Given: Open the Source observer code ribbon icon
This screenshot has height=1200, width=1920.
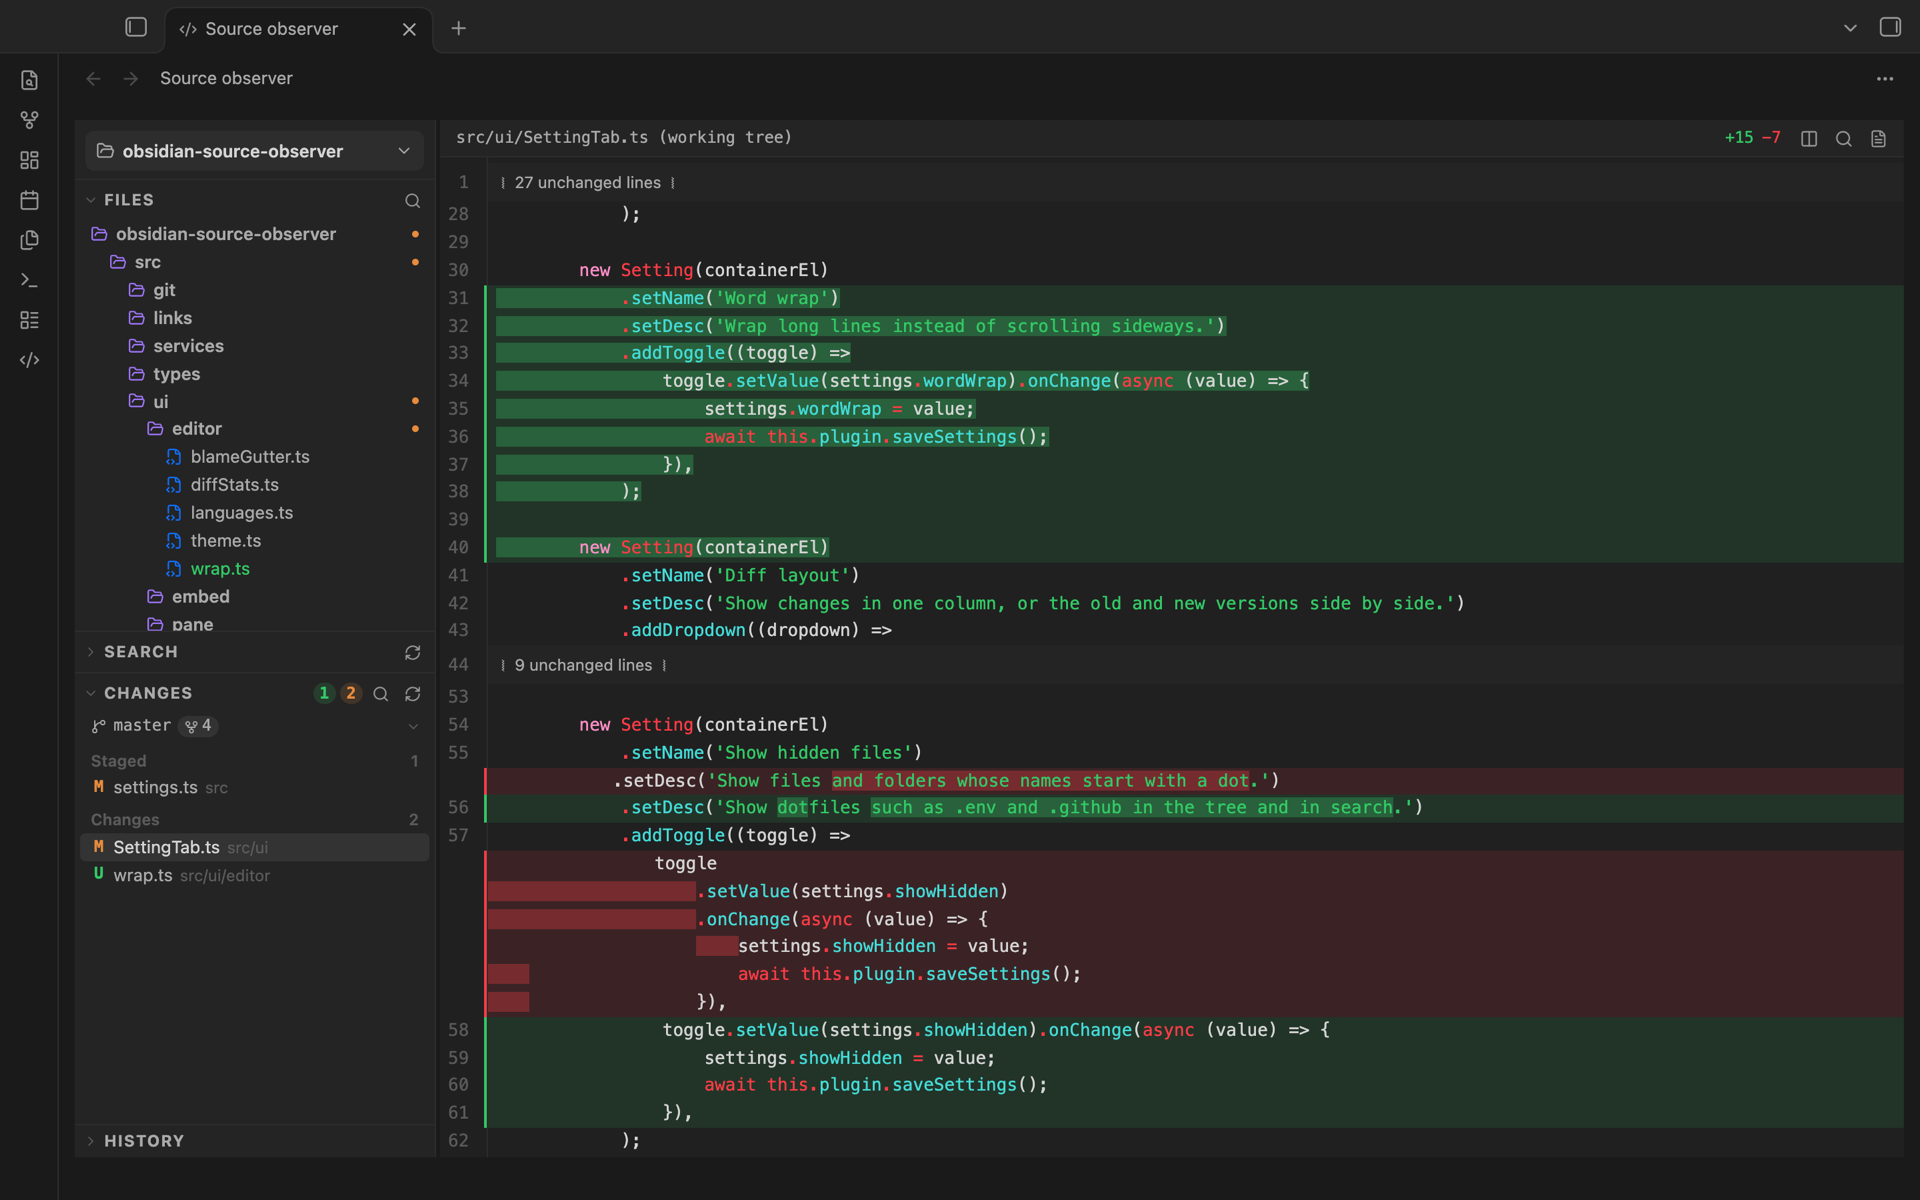Looking at the screenshot, I should coord(29,360).
